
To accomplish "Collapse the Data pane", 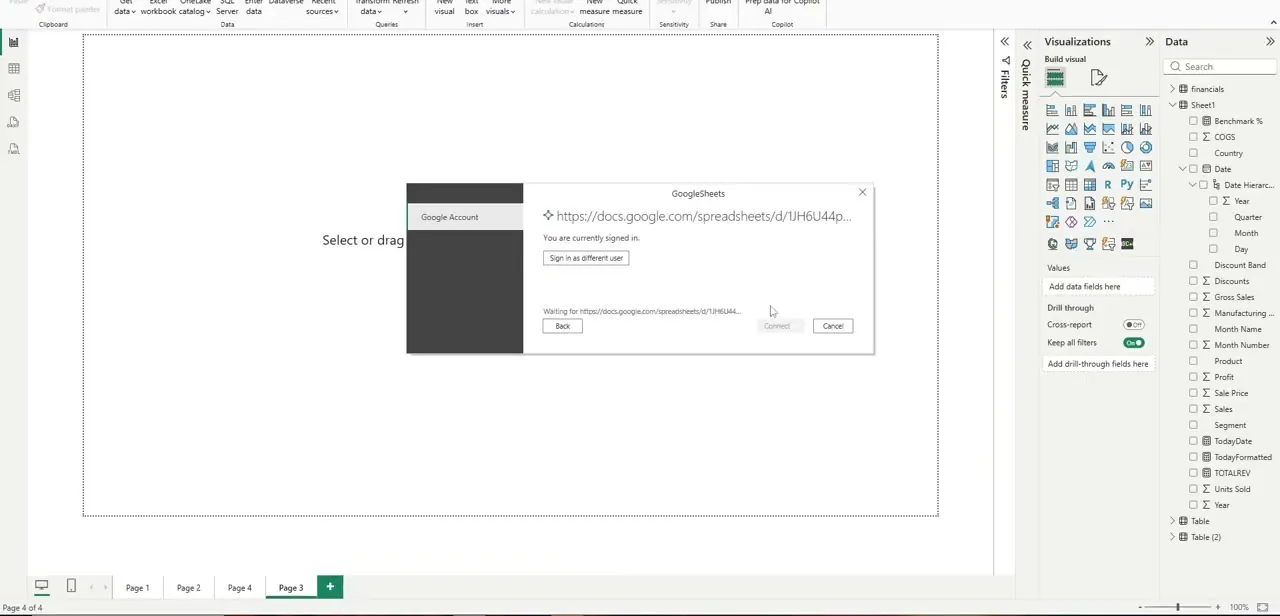I will [1270, 42].
